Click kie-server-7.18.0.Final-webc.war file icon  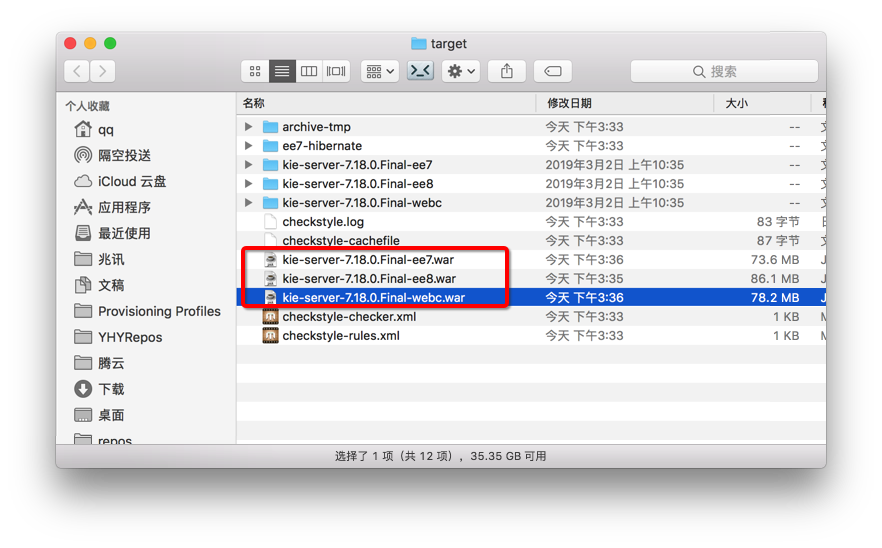tap(271, 298)
